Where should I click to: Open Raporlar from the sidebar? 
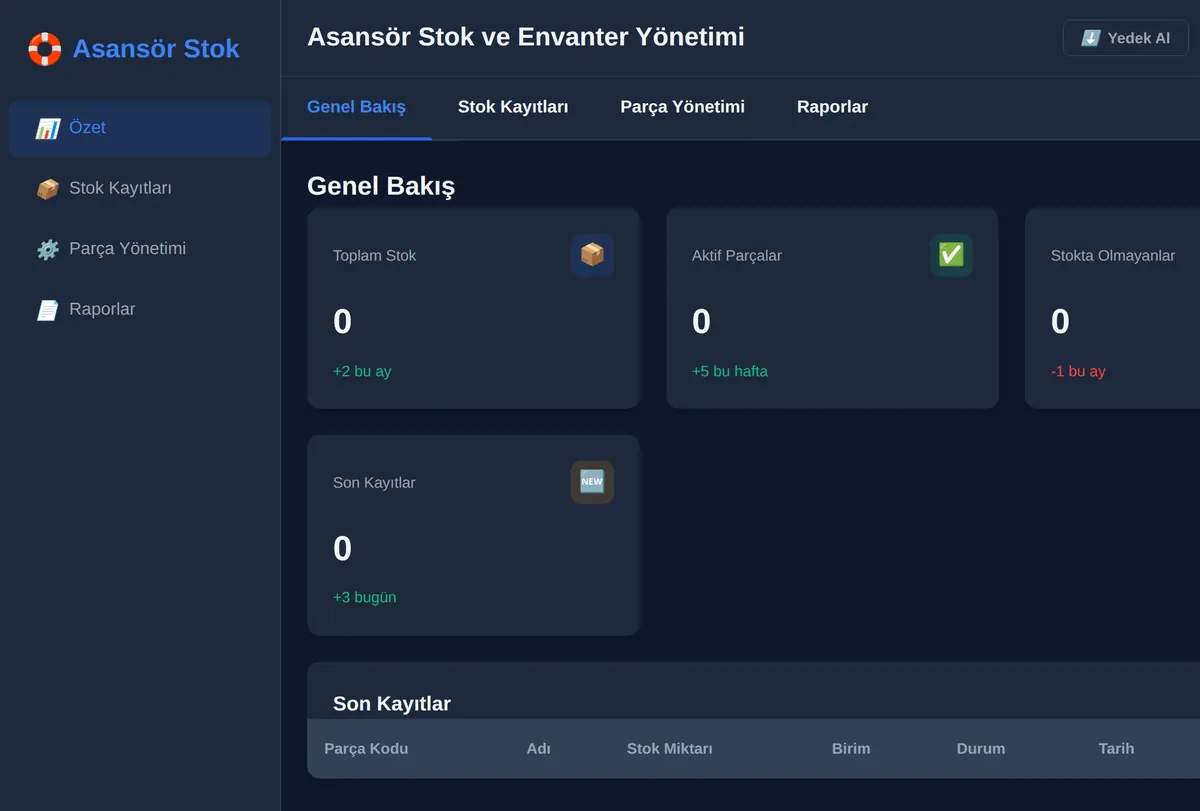pyautogui.click(x=140, y=310)
